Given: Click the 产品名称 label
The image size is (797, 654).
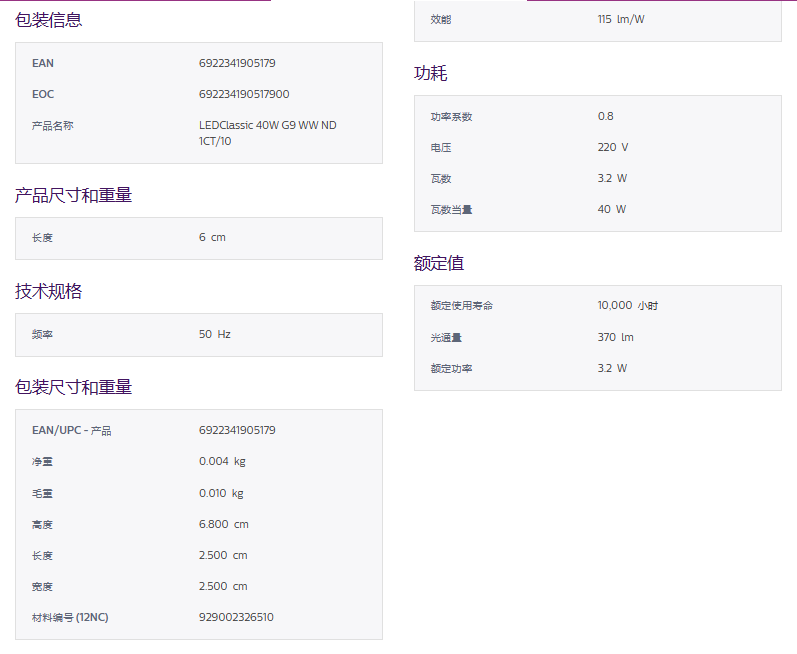Looking at the screenshot, I should [x=52, y=126].
